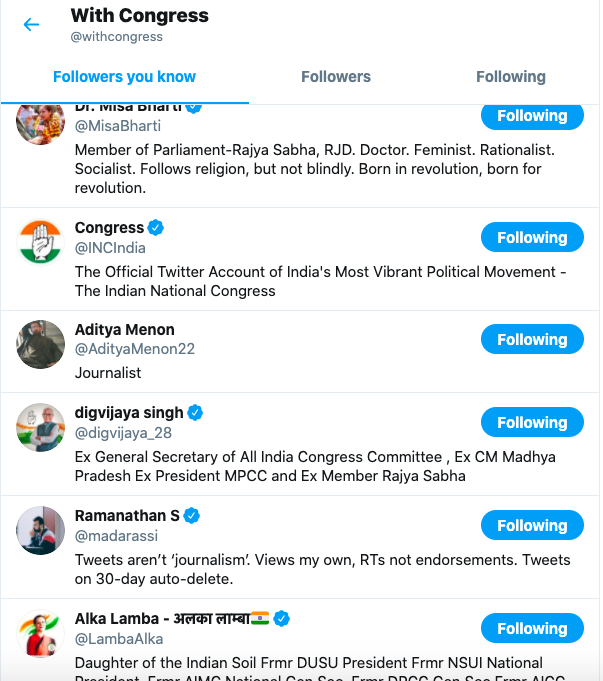Viewport: 603px width, 681px height.
Task: Click the verified badge next to Ramanathan S
Action: click(x=192, y=516)
